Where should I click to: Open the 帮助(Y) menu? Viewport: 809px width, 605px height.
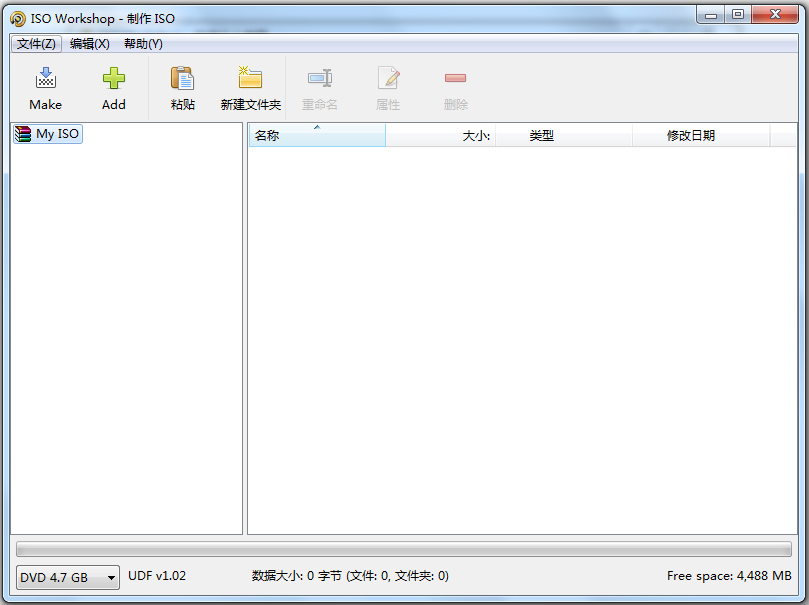(143, 44)
